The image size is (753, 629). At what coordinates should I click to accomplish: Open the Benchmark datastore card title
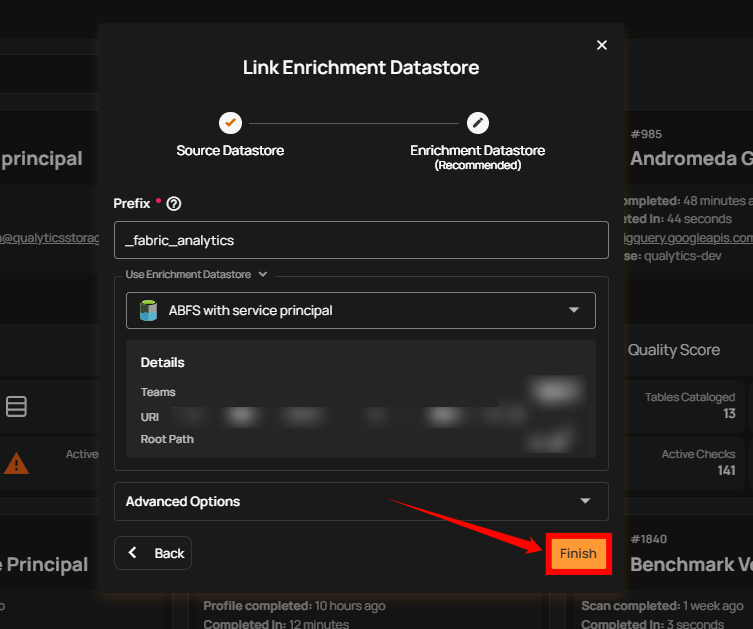click(x=691, y=565)
